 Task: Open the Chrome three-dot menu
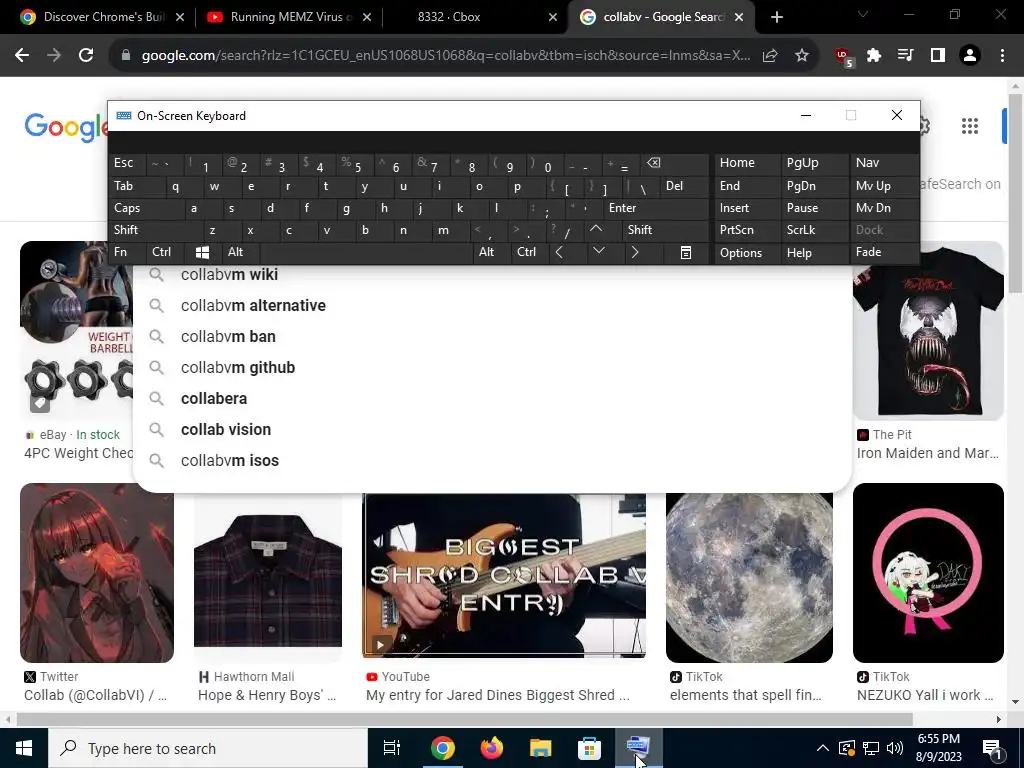pyautogui.click(x=1002, y=56)
